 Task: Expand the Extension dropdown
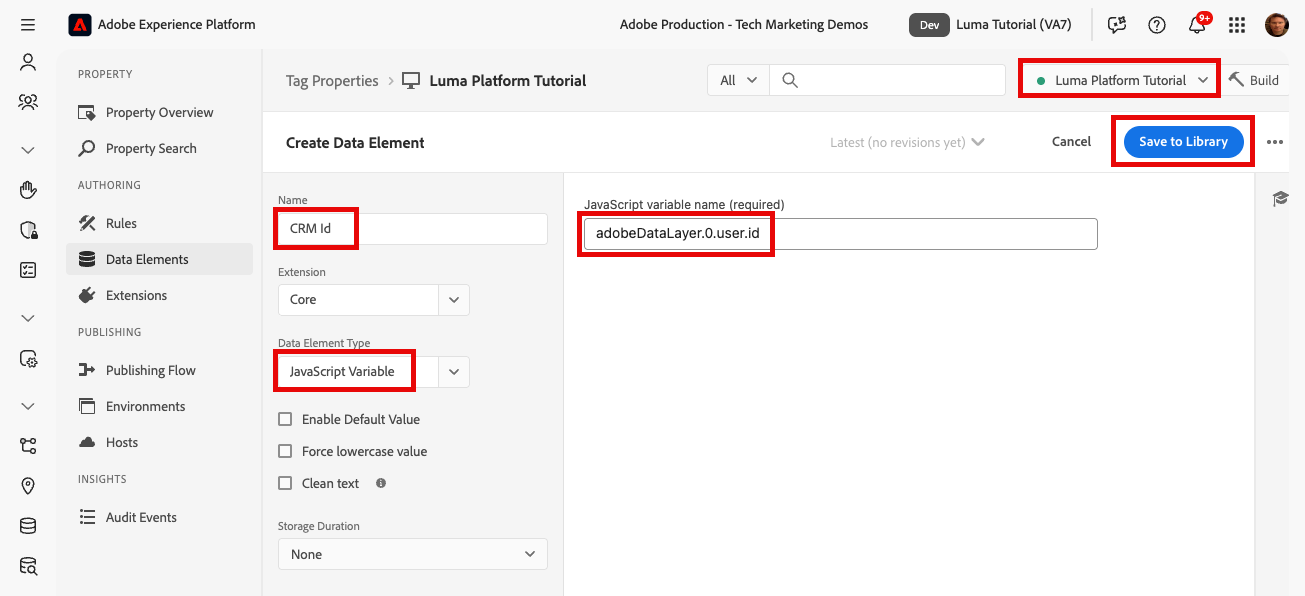(x=454, y=299)
